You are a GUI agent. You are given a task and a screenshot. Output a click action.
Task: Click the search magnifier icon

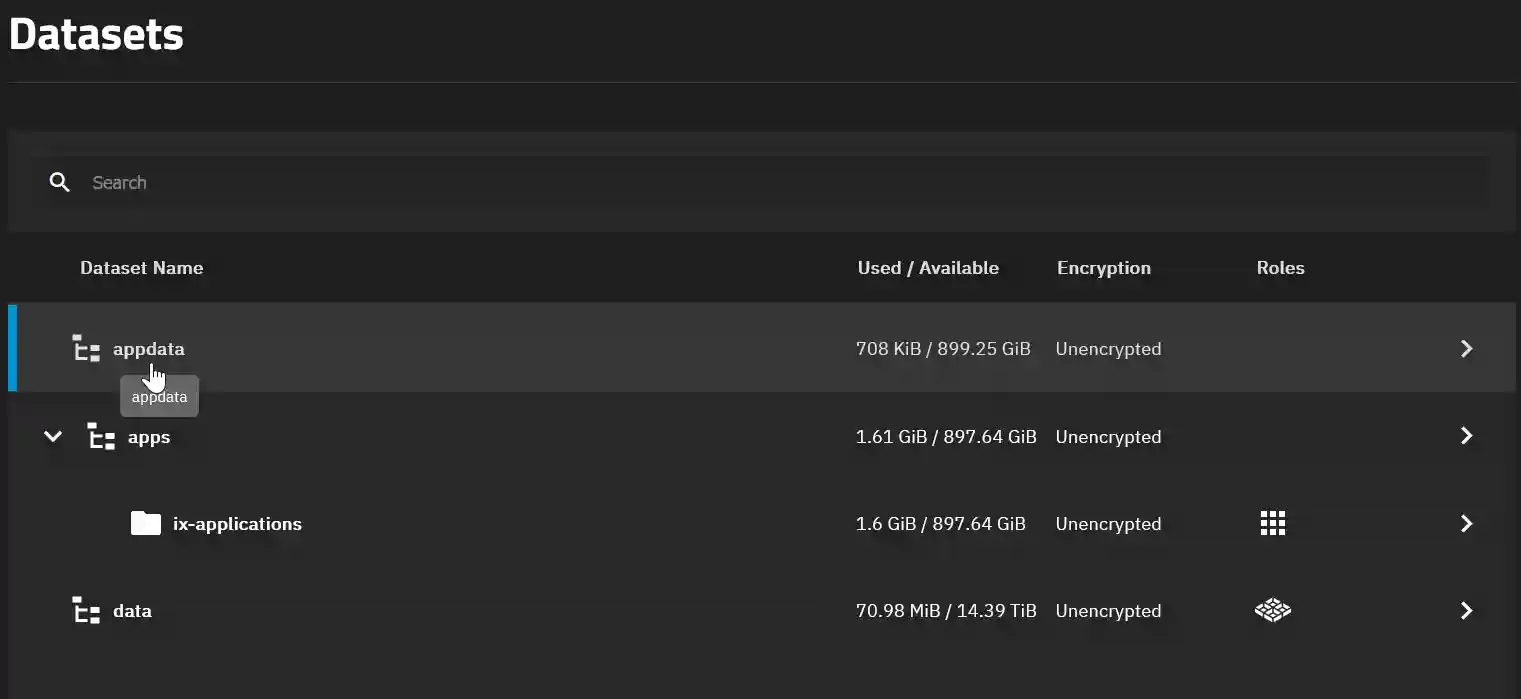point(59,182)
